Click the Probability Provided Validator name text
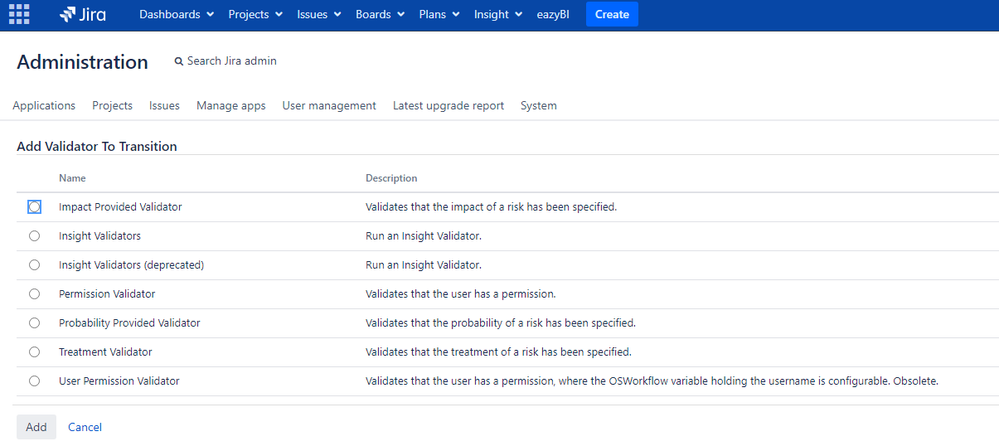Screen dimensions: 999x446 (x=129, y=323)
